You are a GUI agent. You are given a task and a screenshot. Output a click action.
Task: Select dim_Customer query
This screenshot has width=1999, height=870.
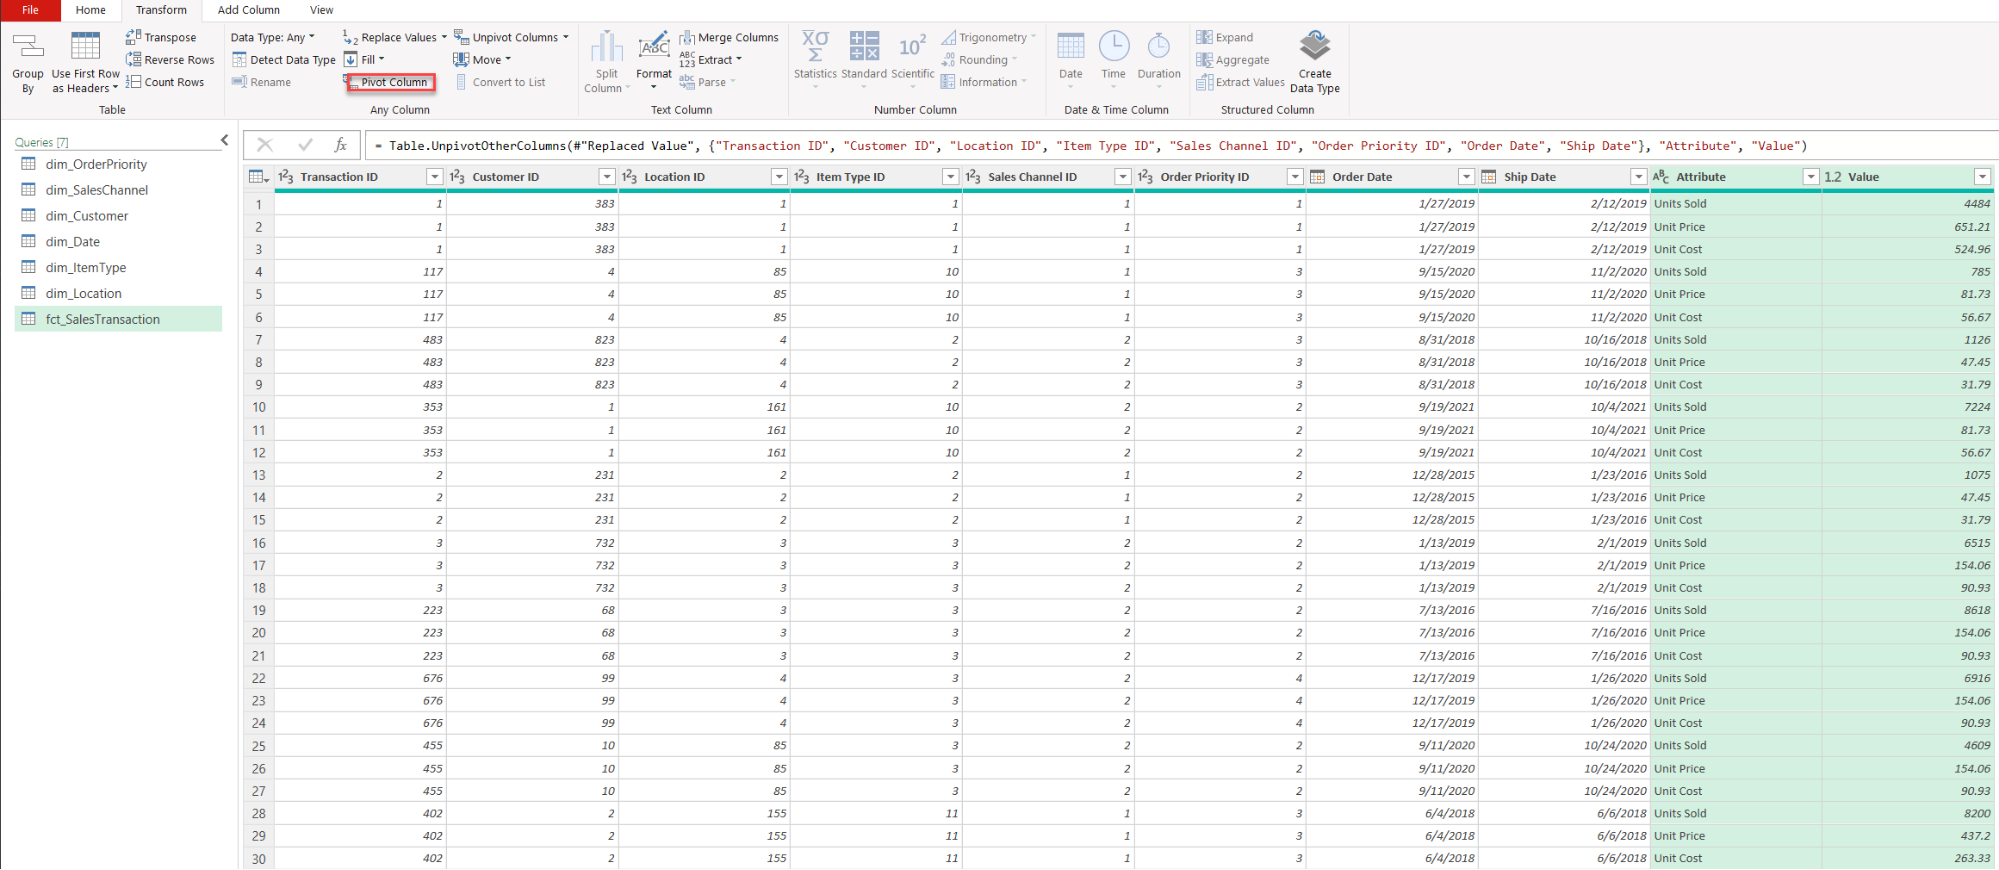(118, 216)
